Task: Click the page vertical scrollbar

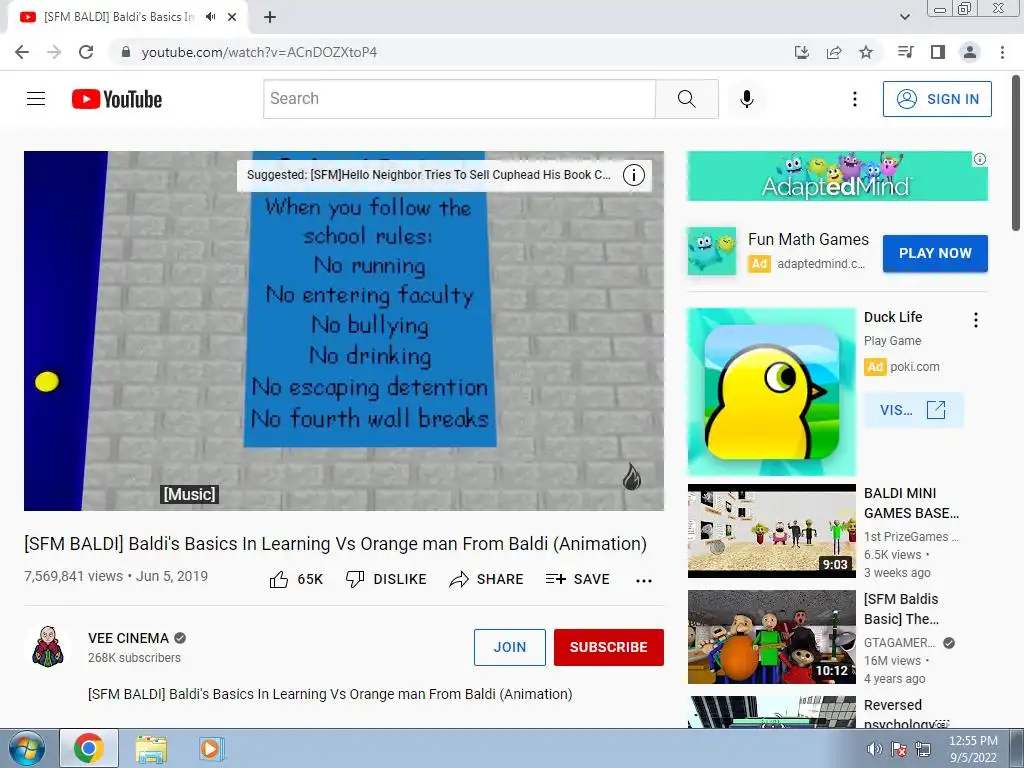Action: [1017, 153]
